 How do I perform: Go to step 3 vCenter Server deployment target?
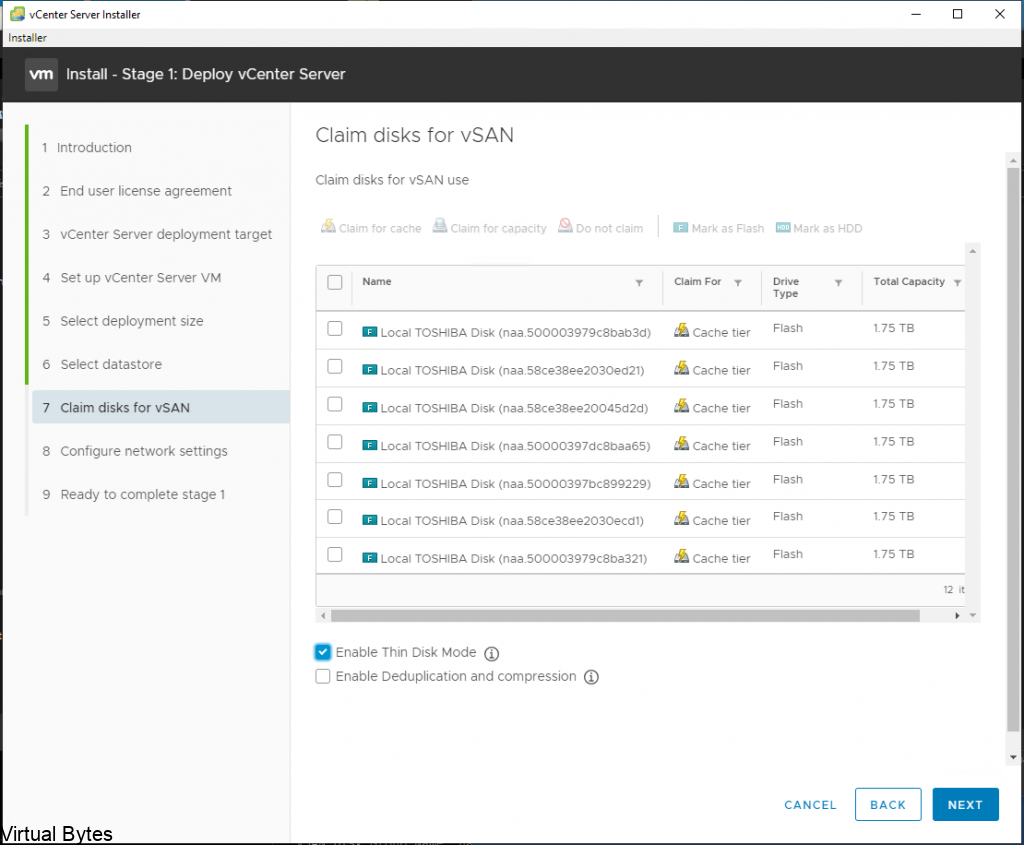[157, 234]
